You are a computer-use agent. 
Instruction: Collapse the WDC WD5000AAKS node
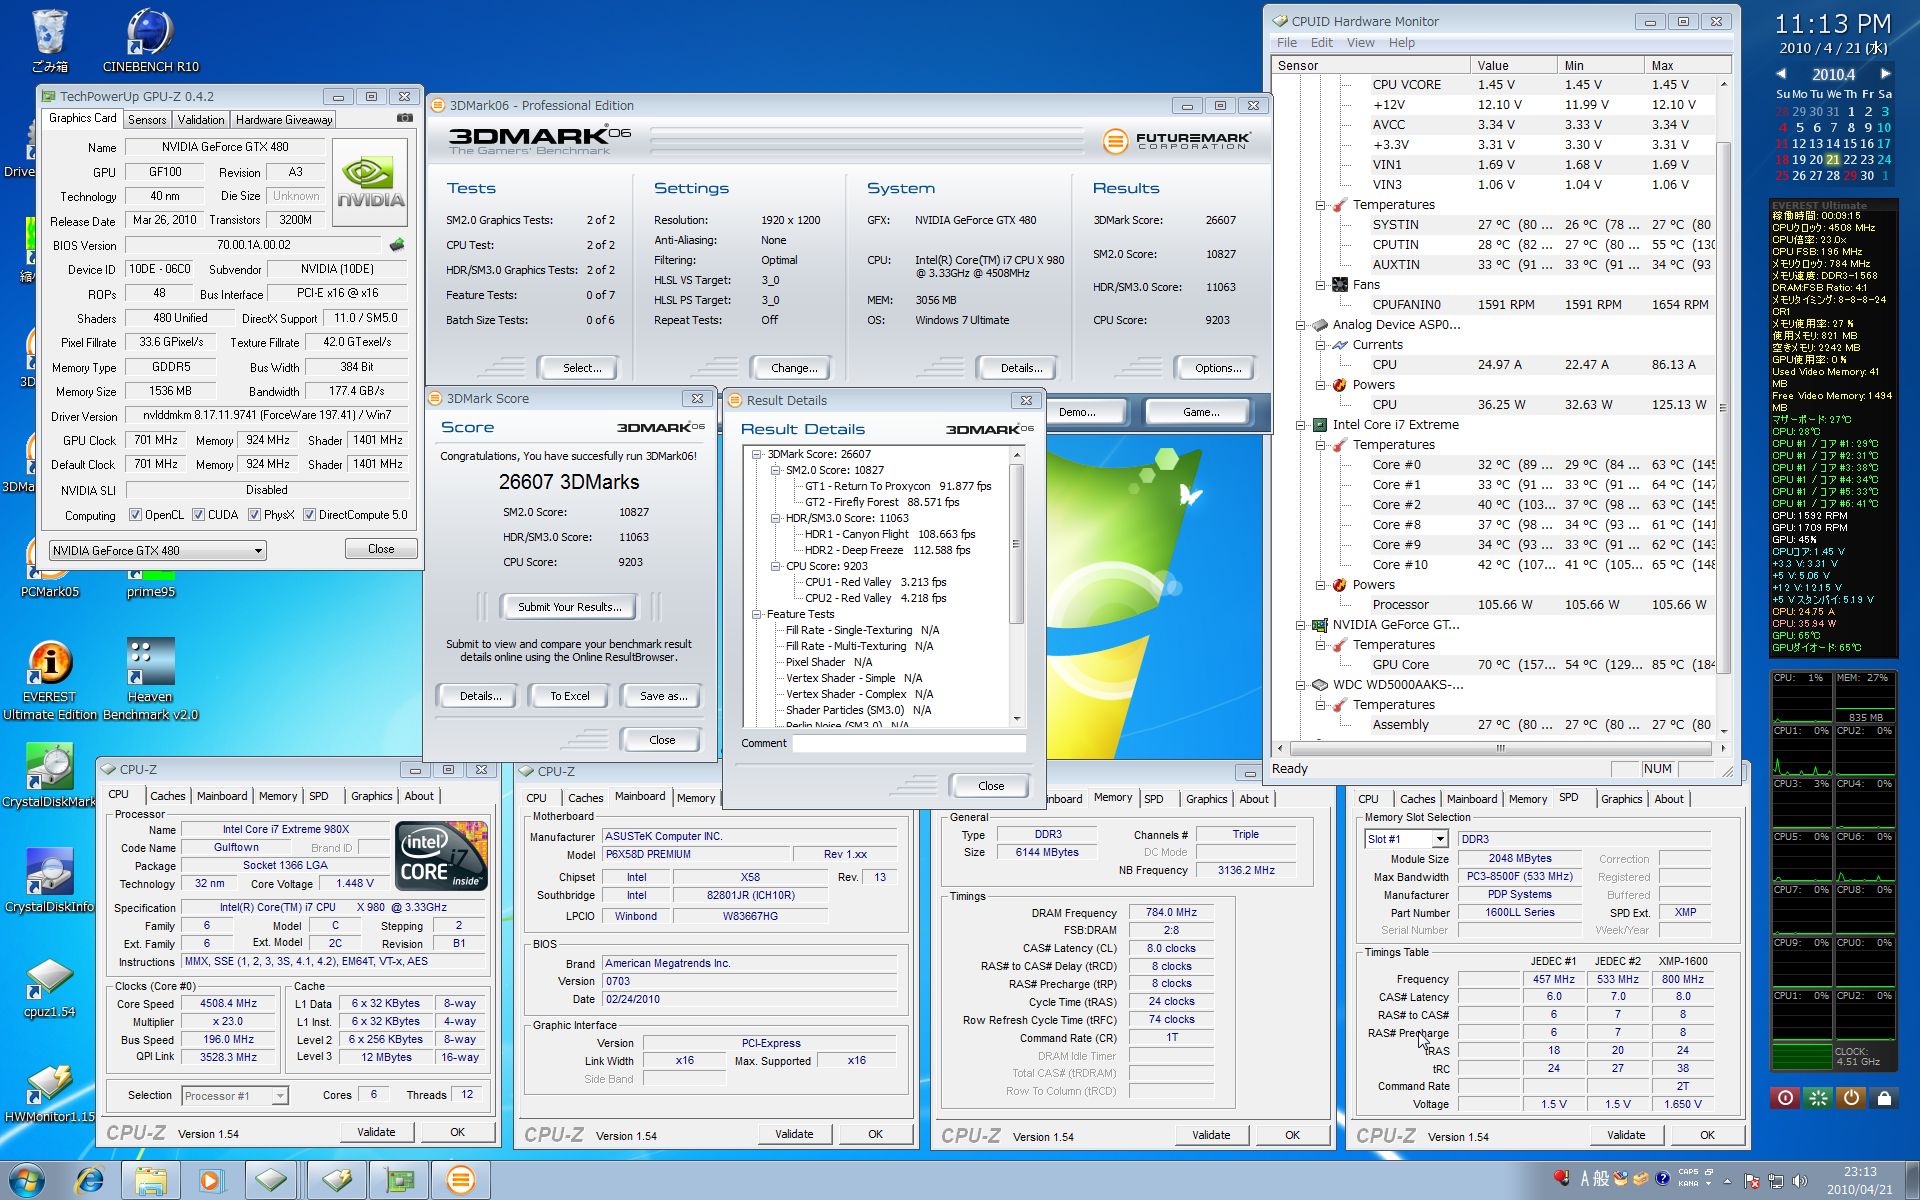(1300, 685)
